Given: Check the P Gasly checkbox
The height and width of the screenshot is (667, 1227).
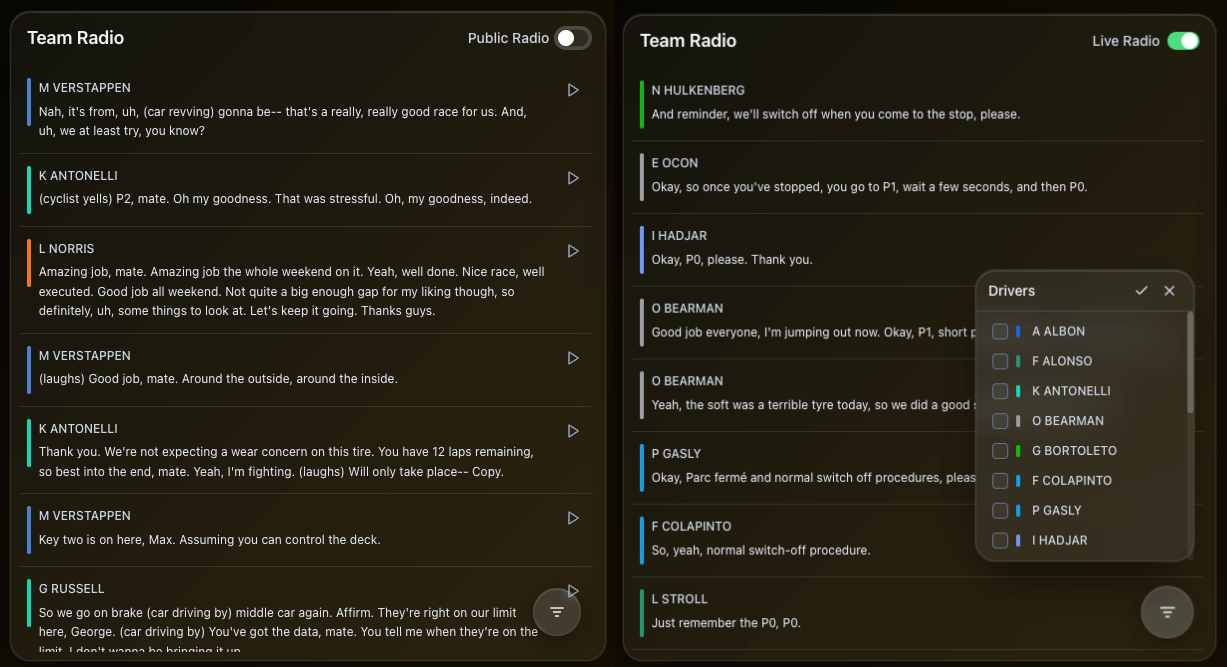Looking at the screenshot, I should click(1000, 511).
